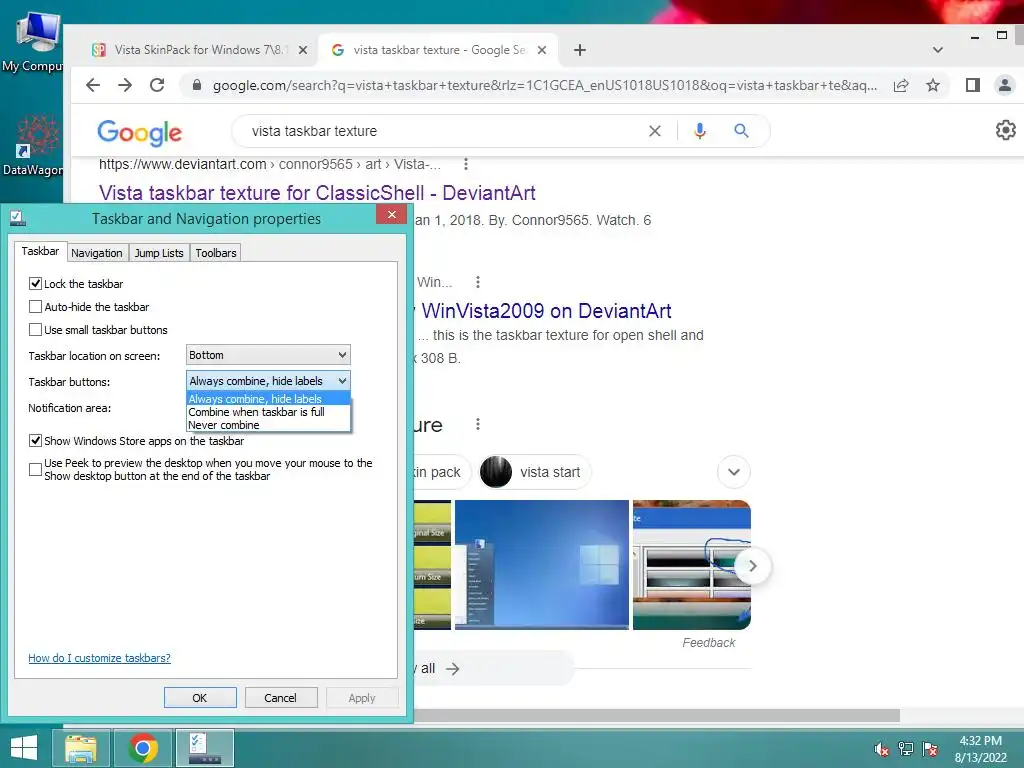The width and height of the screenshot is (1024, 768).
Task: Click the Feedback link under images
Action: click(709, 643)
